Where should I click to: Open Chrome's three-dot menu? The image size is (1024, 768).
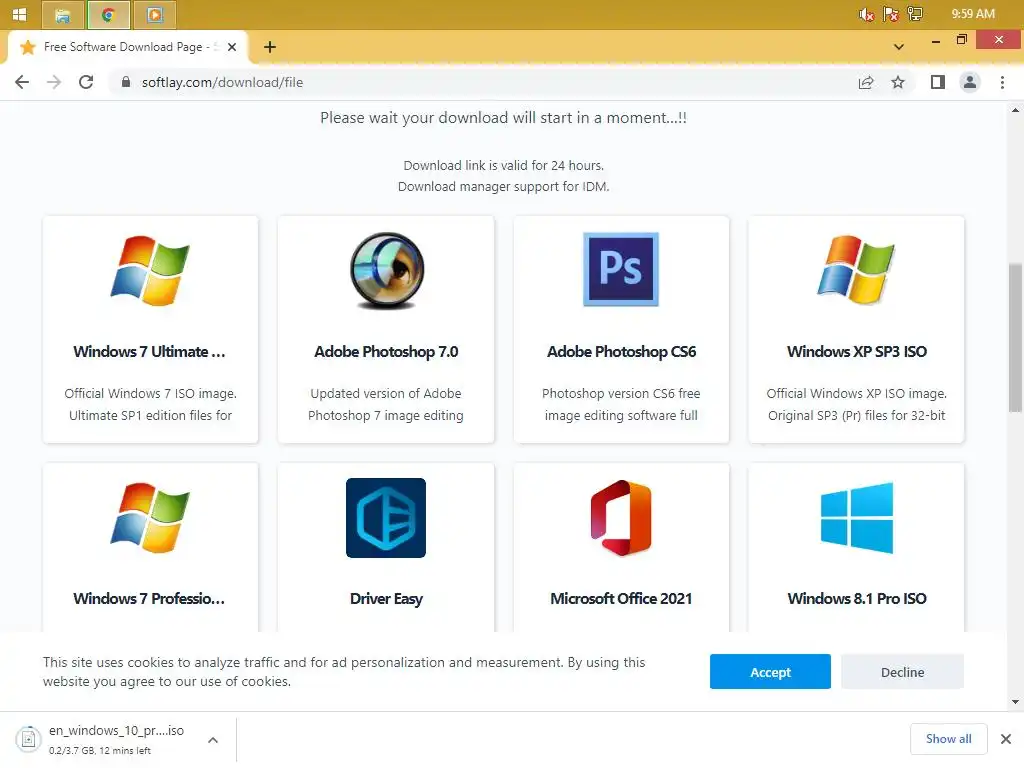point(1002,82)
